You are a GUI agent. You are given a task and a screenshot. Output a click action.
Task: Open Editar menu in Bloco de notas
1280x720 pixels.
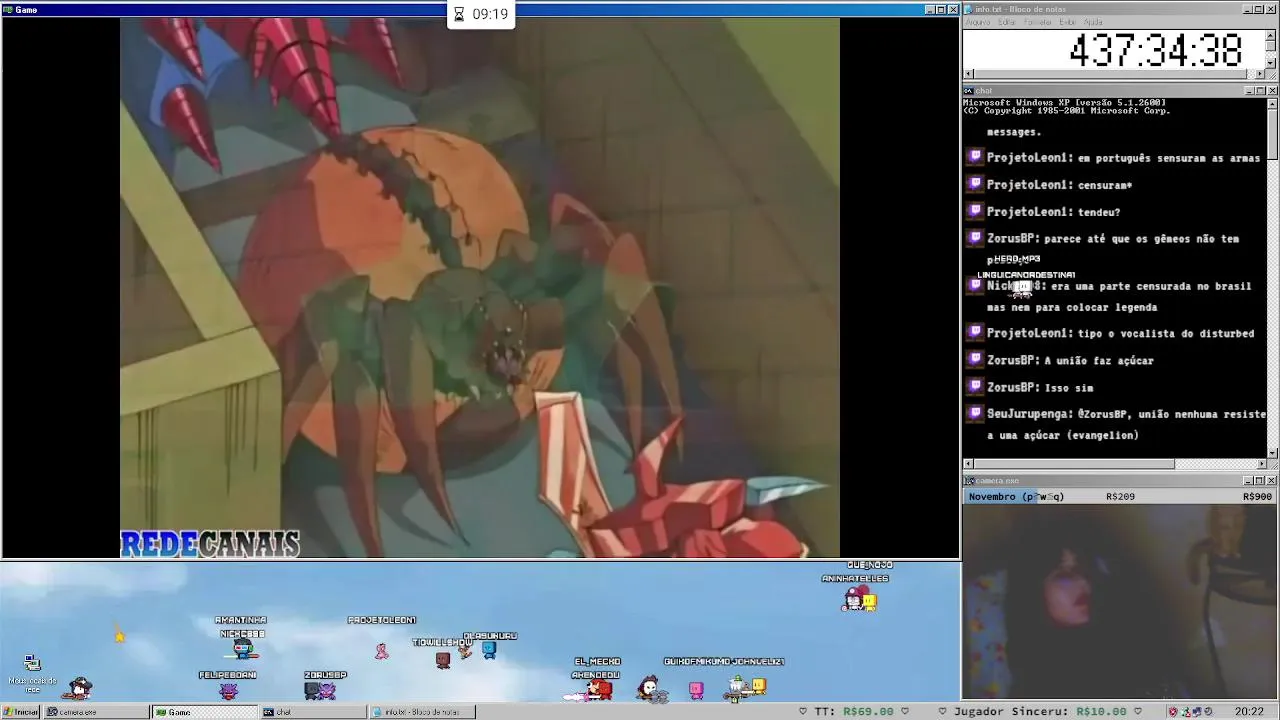1007,22
